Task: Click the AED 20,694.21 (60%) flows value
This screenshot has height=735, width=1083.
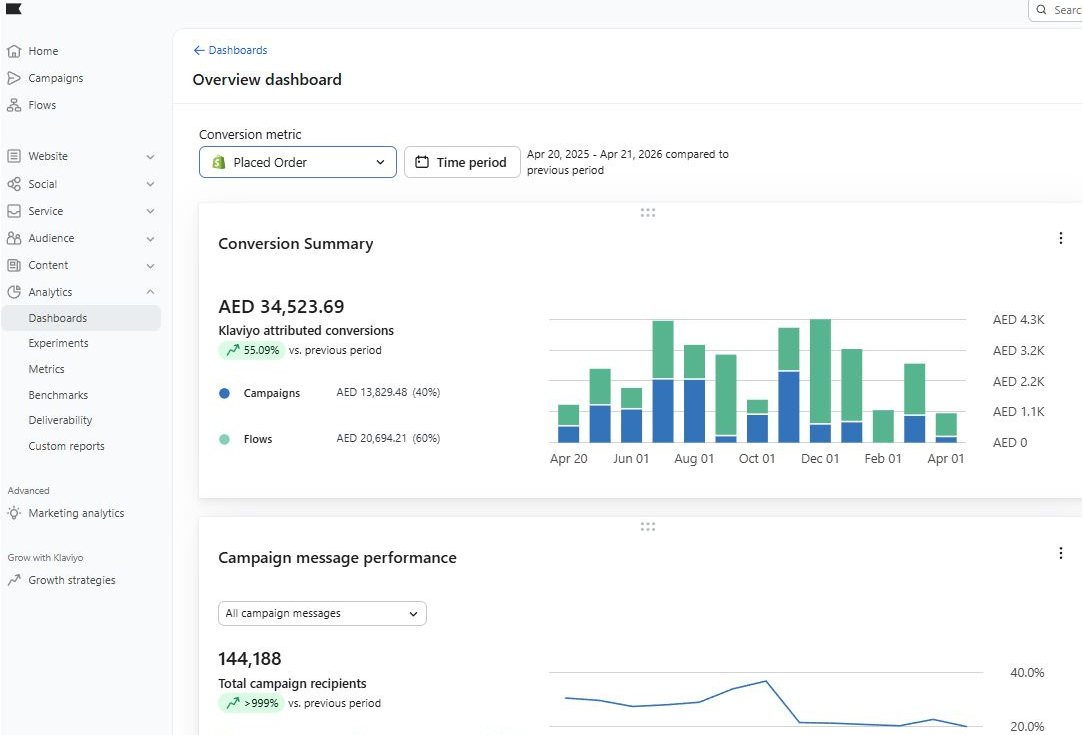Action: 388,439
